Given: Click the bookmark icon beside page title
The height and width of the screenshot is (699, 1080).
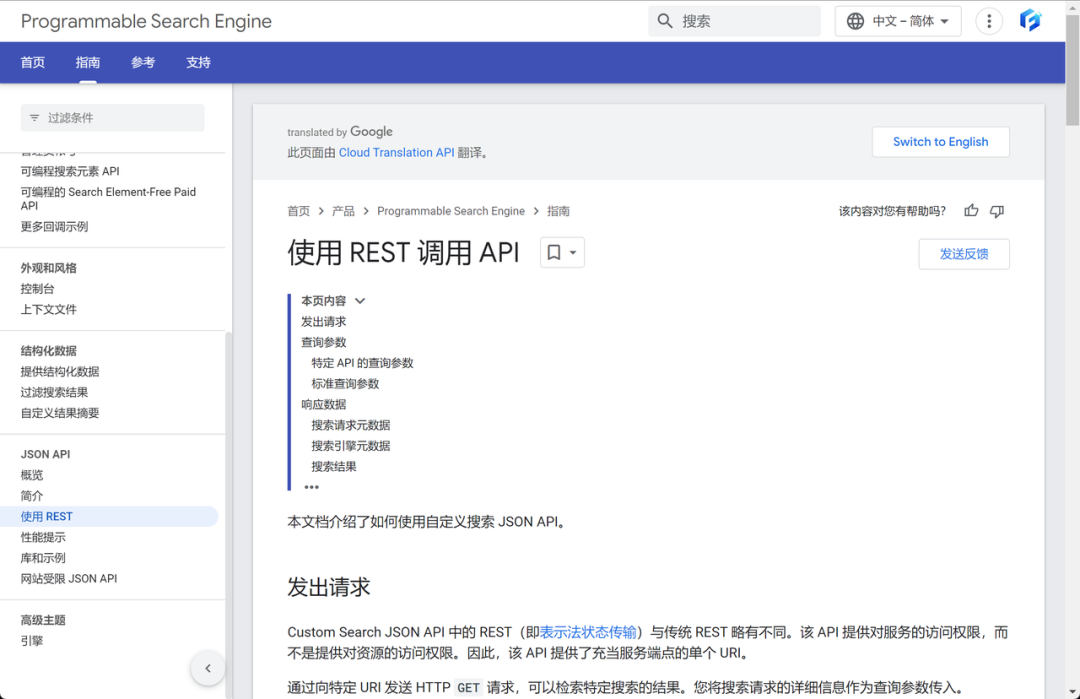Looking at the screenshot, I should [x=554, y=253].
